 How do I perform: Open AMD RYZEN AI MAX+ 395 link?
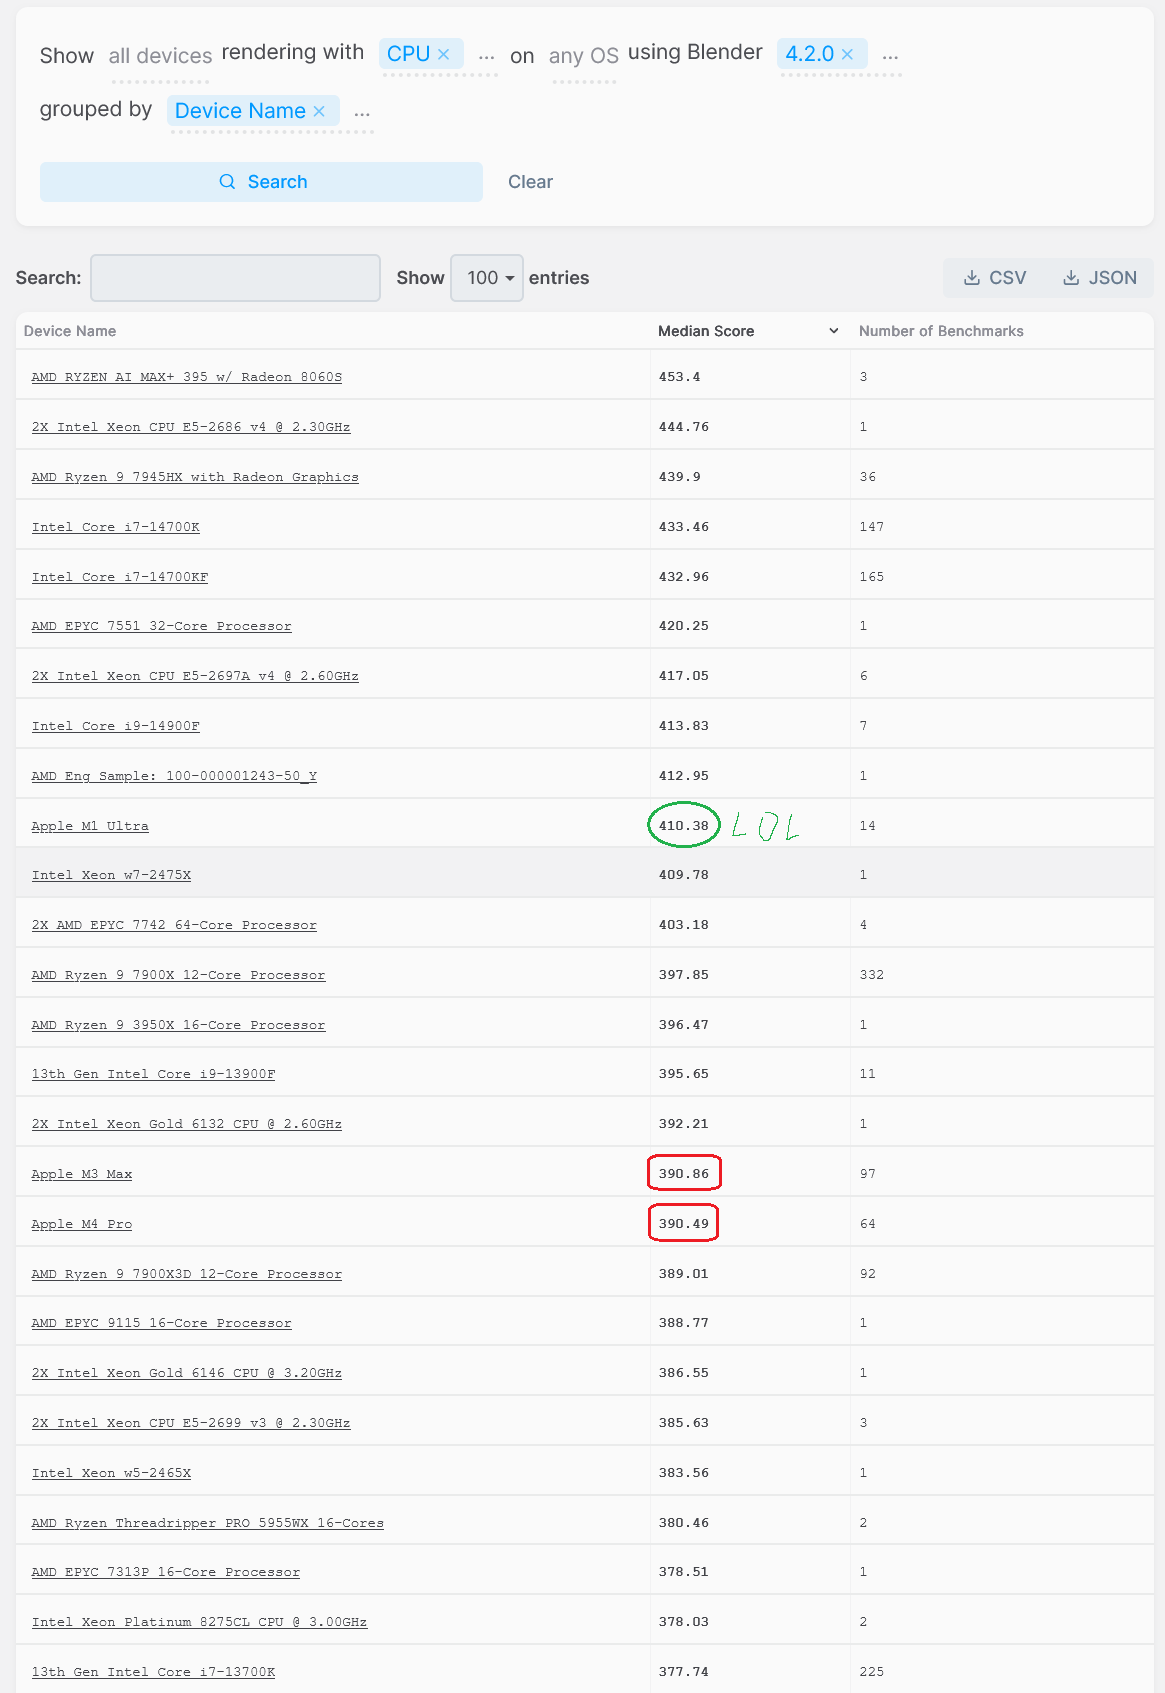pos(186,377)
